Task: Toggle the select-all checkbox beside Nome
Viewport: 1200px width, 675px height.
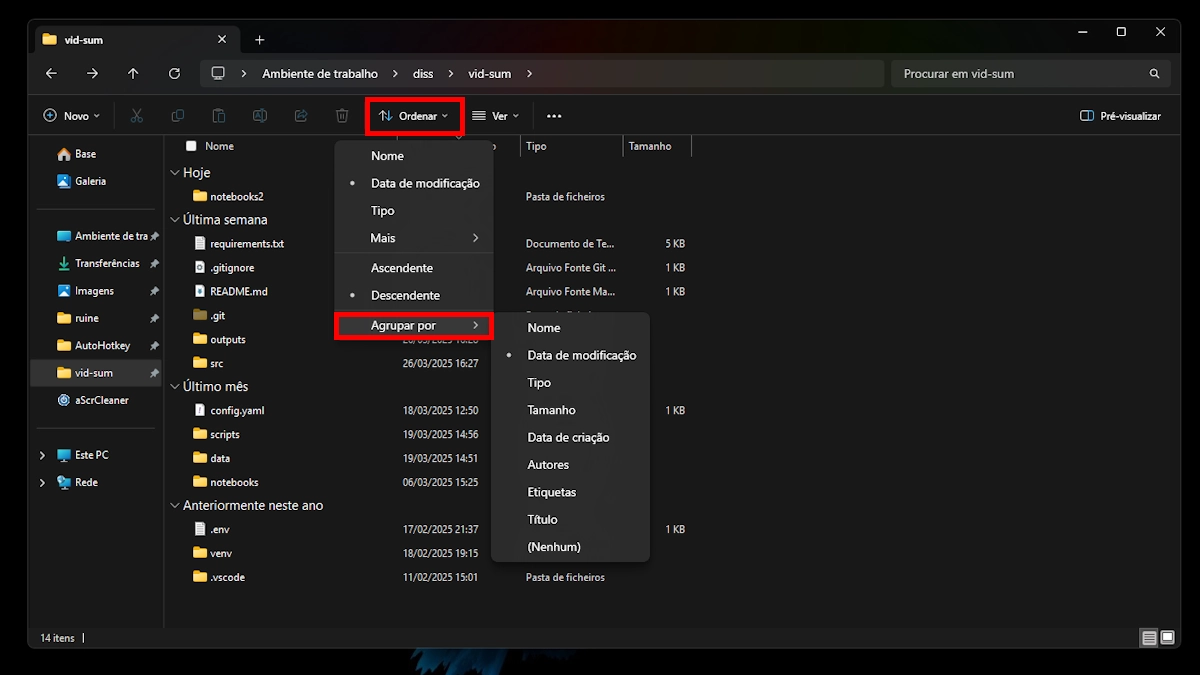Action: (191, 146)
